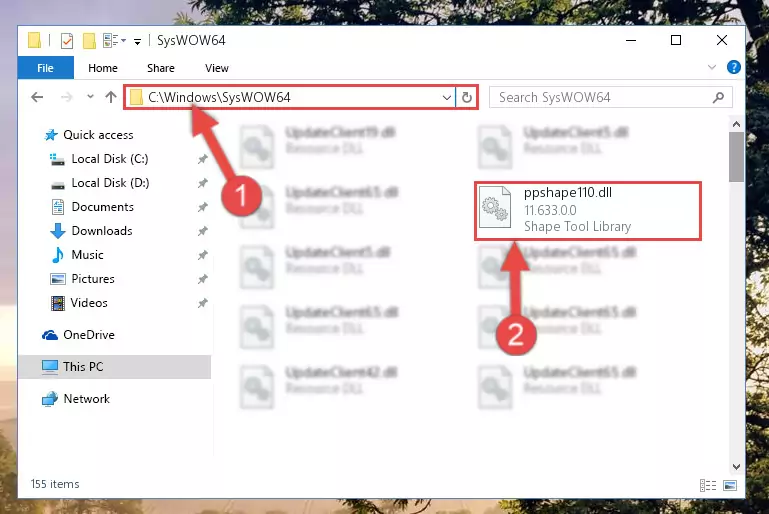This screenshot has width=769, height=514.
Task: Click the folder icon in the title bar
Action: (34, 40)
